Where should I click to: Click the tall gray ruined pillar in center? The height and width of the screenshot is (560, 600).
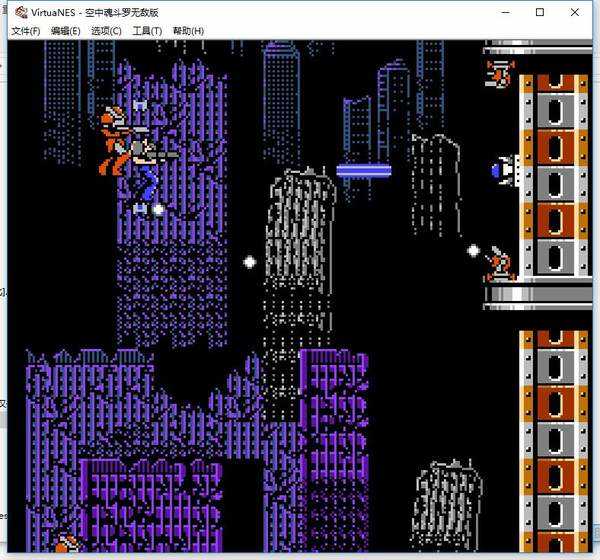(x=298, y=250)
